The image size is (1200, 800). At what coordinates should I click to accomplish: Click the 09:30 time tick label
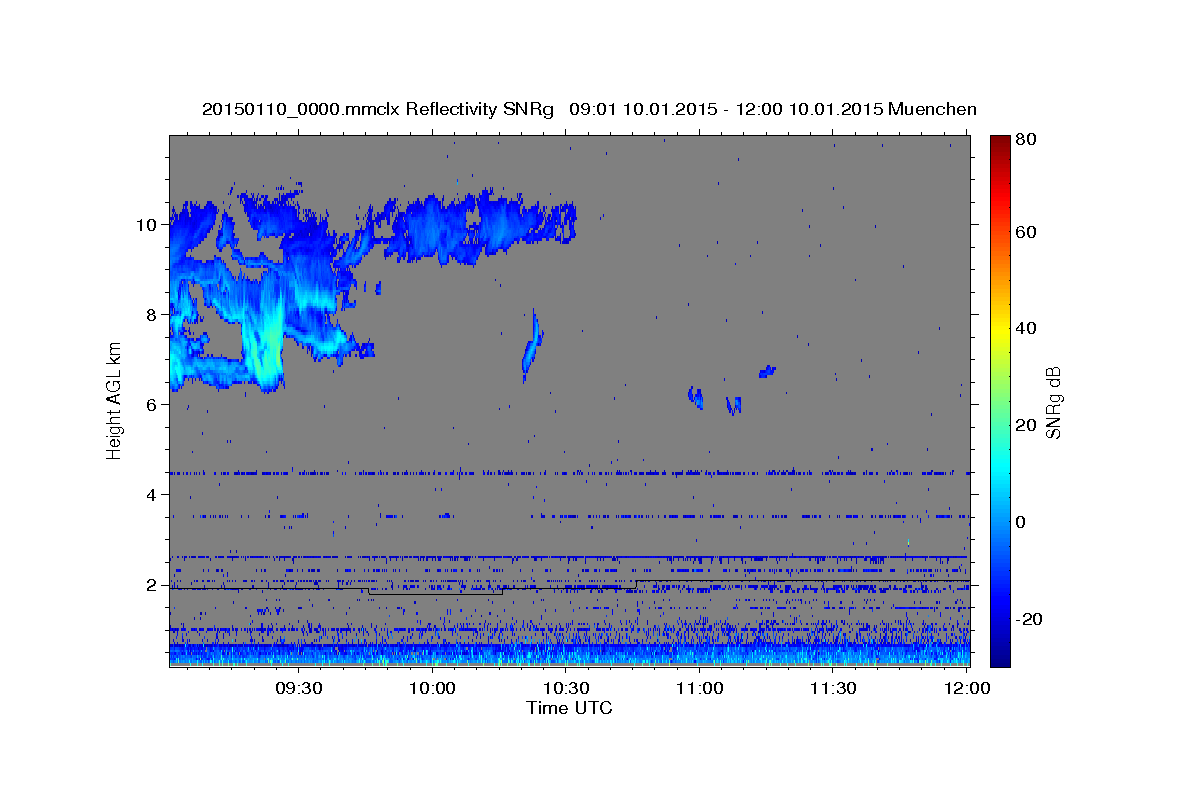(x=298, y=688)
